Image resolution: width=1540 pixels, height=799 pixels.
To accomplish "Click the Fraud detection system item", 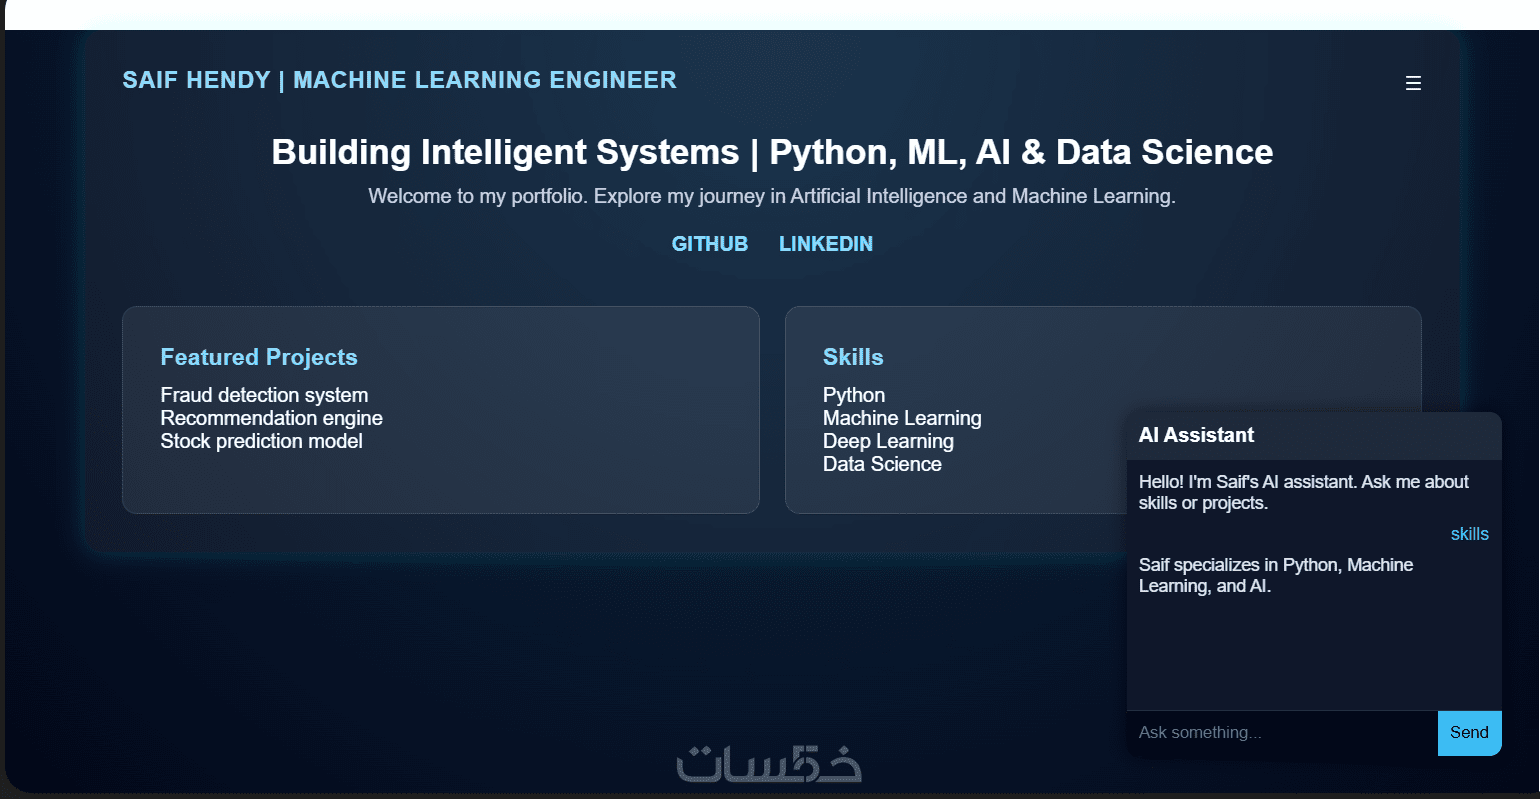I will click(264, 395).
